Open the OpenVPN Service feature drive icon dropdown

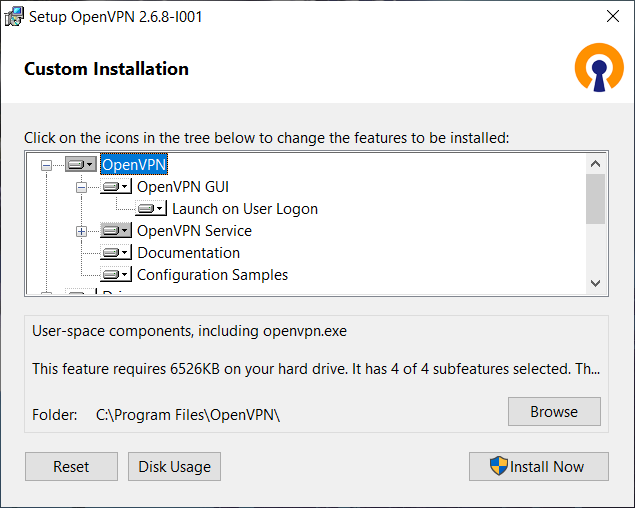[x=116, y=231]
